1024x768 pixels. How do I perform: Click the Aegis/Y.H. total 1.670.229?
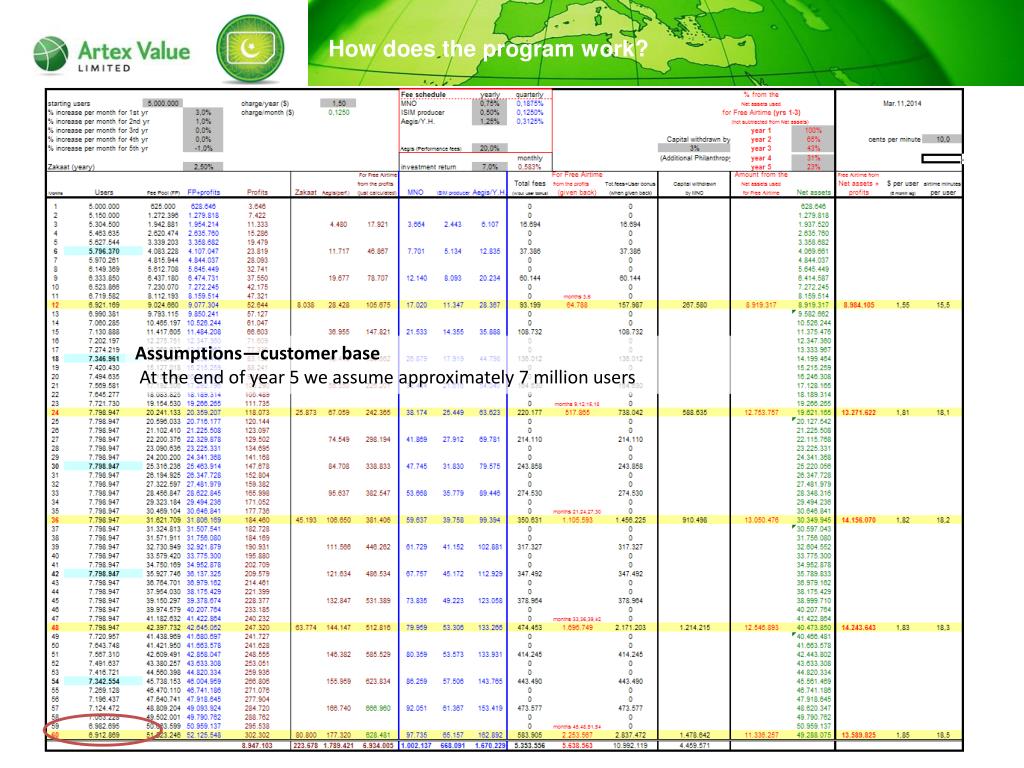click(x=490, y=745)
